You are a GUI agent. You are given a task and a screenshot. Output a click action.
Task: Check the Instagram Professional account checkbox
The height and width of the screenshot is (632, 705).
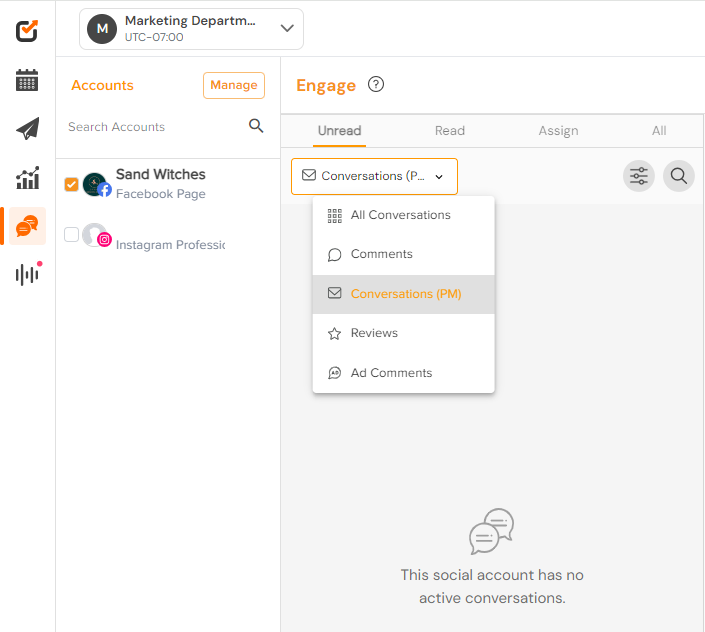pyautogui.click(x=71, y=234)
